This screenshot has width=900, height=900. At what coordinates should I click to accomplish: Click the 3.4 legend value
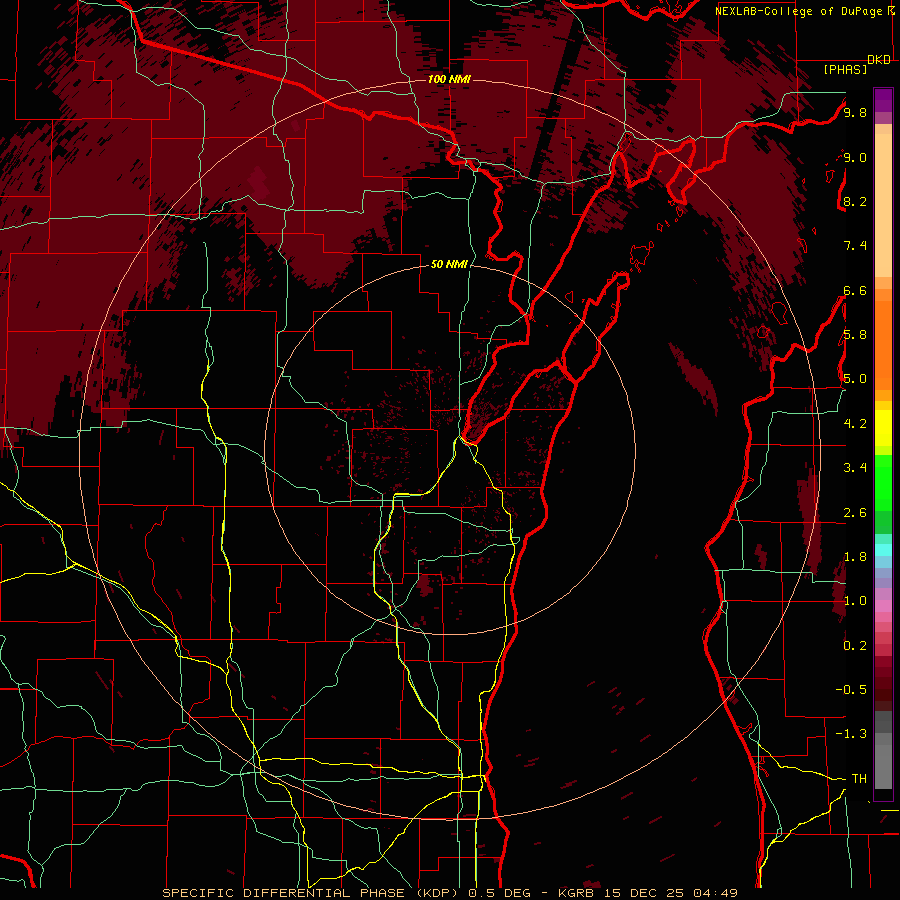pyautogui.click(x=855, y=468)
